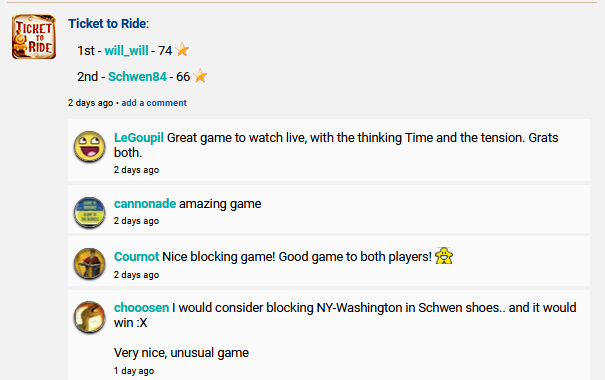Image resolution: width=605 pixels, height=380 pixels.
Task: Open cannonade's username link
Action: pyautogui.click(x=145, y=204)
